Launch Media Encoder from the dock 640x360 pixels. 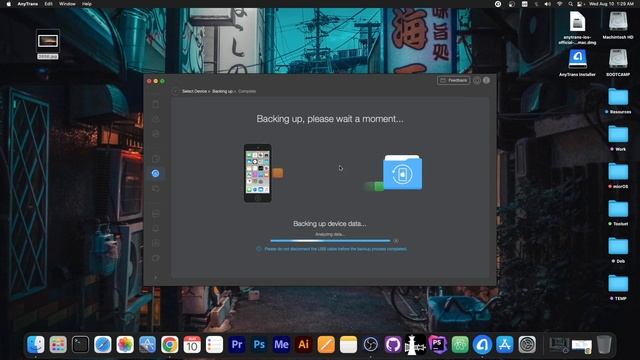coord(281,344)
